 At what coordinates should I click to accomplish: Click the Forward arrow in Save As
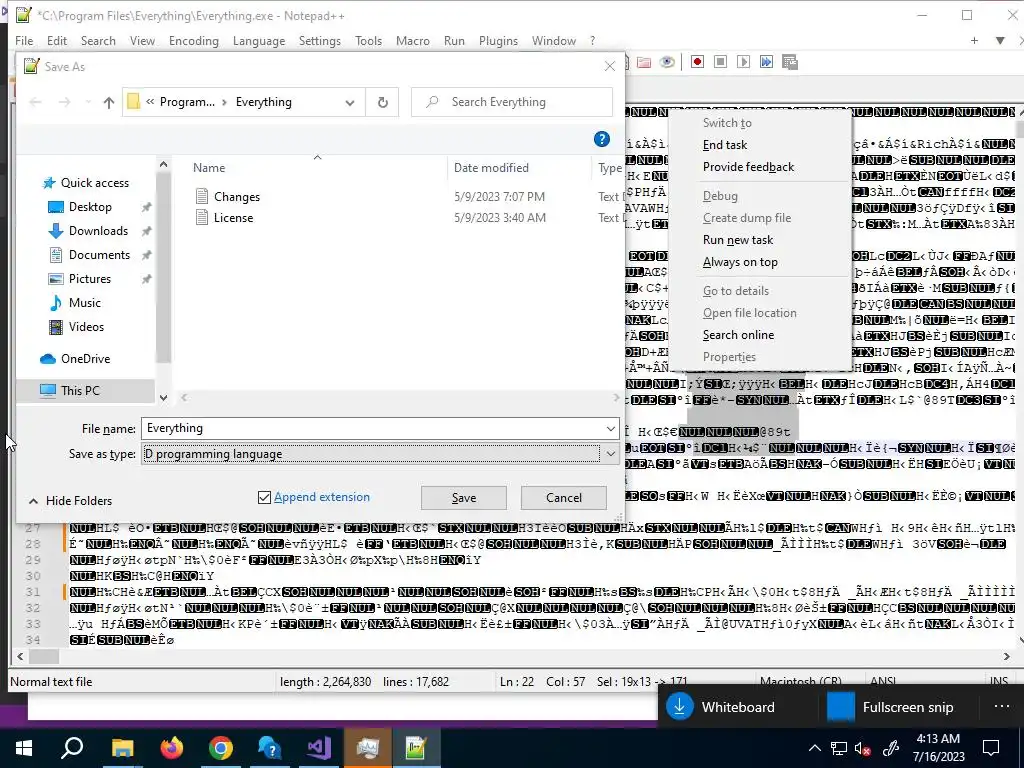(x=64, y=103)
